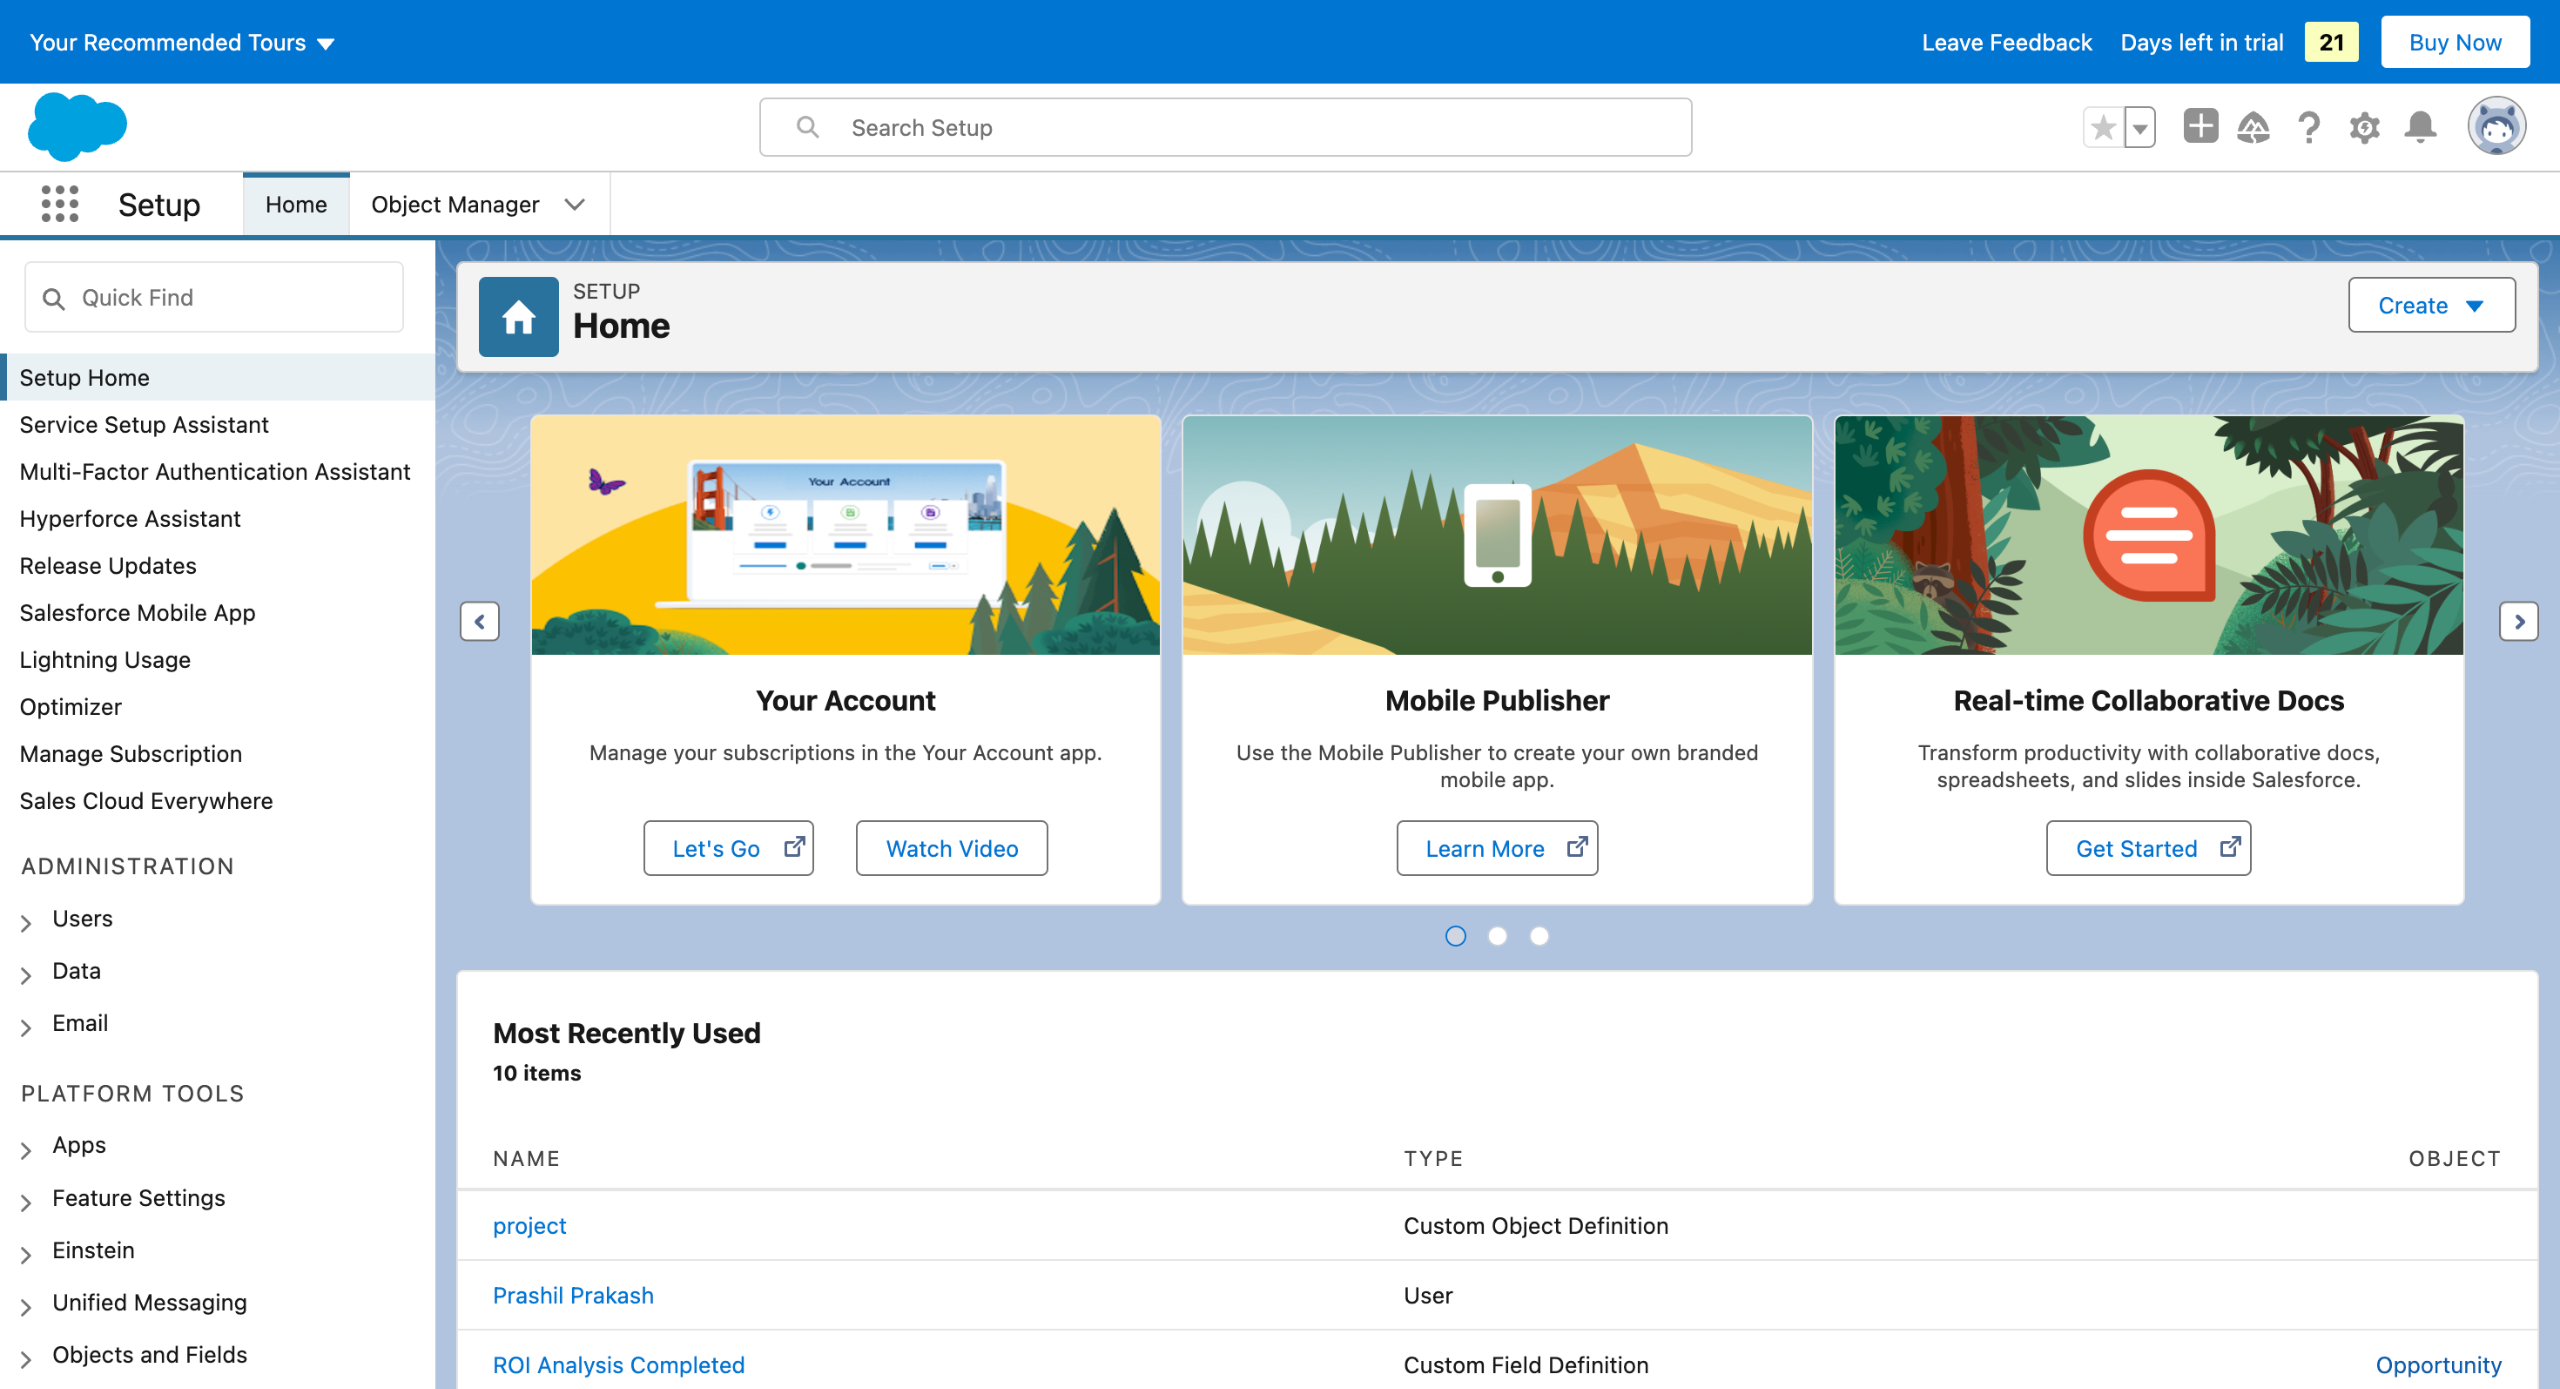2560x1389 pixels.
Task: Show previous carousel slide arrow
Action: [480, 621]
